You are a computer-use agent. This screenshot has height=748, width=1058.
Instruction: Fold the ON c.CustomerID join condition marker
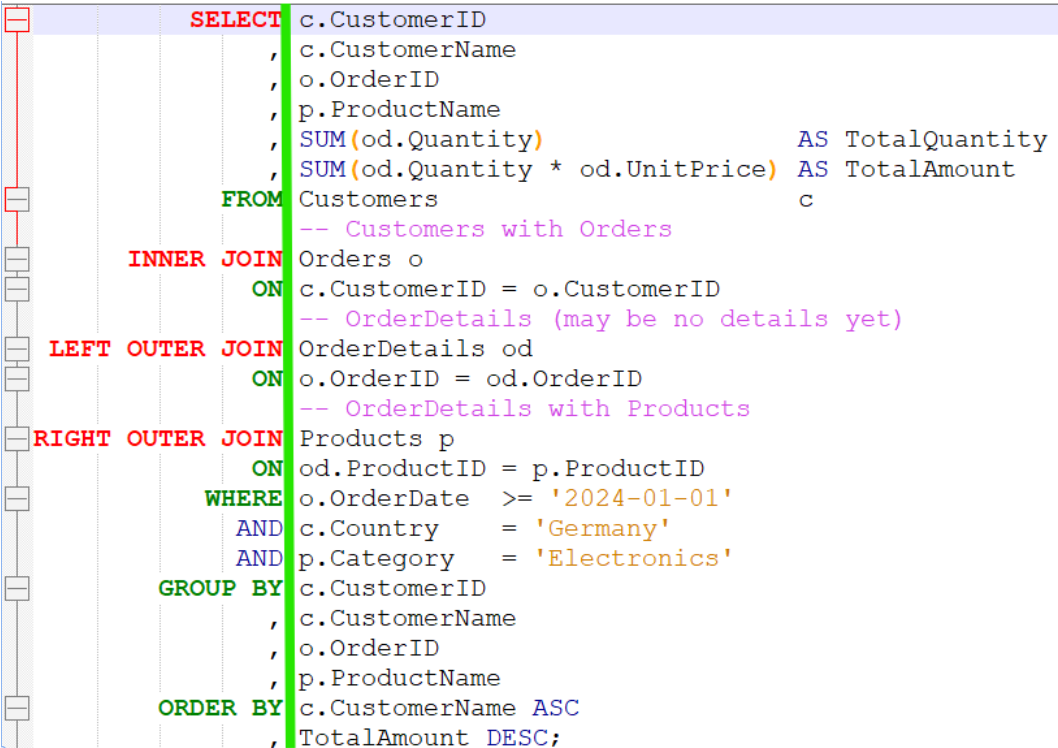point(17,289)
